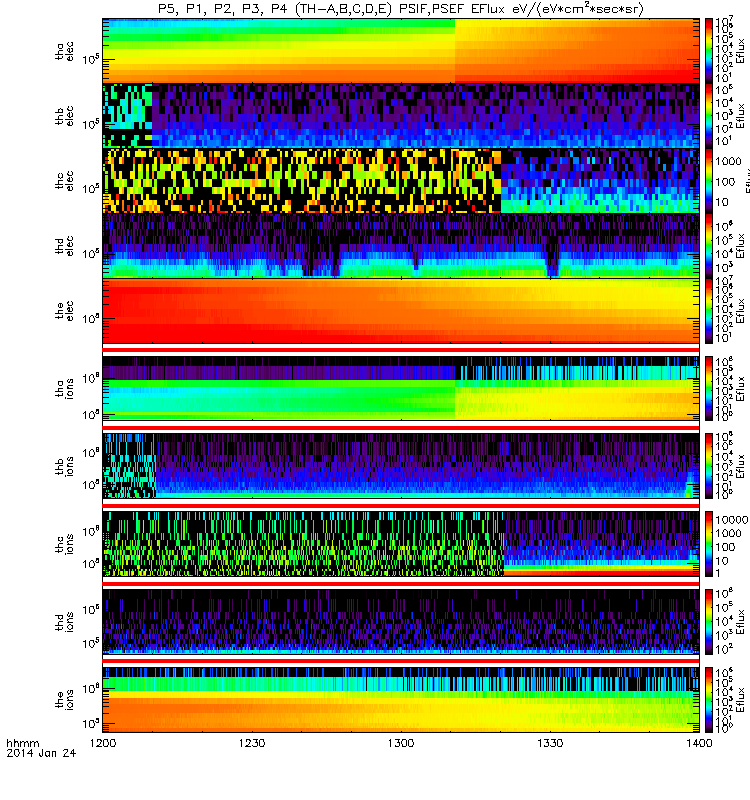Click the color bar next to thd elec panel
The image size is (750, 800).
pyautogui.click(x=709, y=245)
